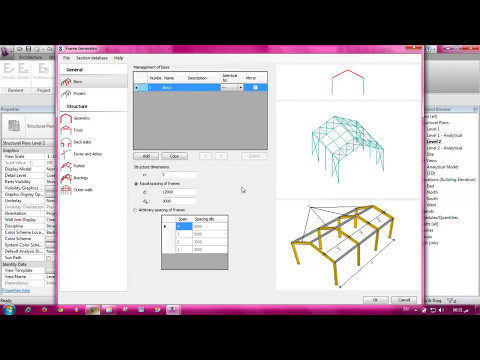The image size is (480, 360).
Task: Click the Span 4 cell in spacing table
Action: click(x=184, y=227)
